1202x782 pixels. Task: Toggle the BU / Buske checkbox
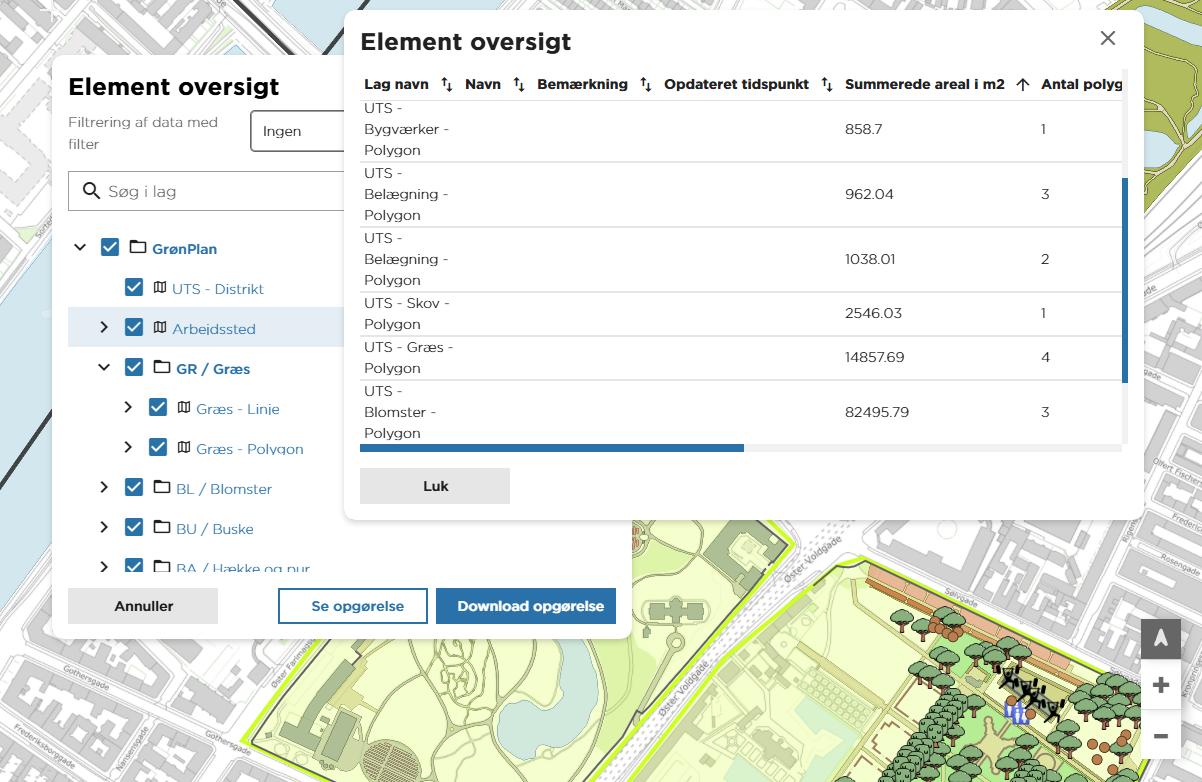pos(134,528)
